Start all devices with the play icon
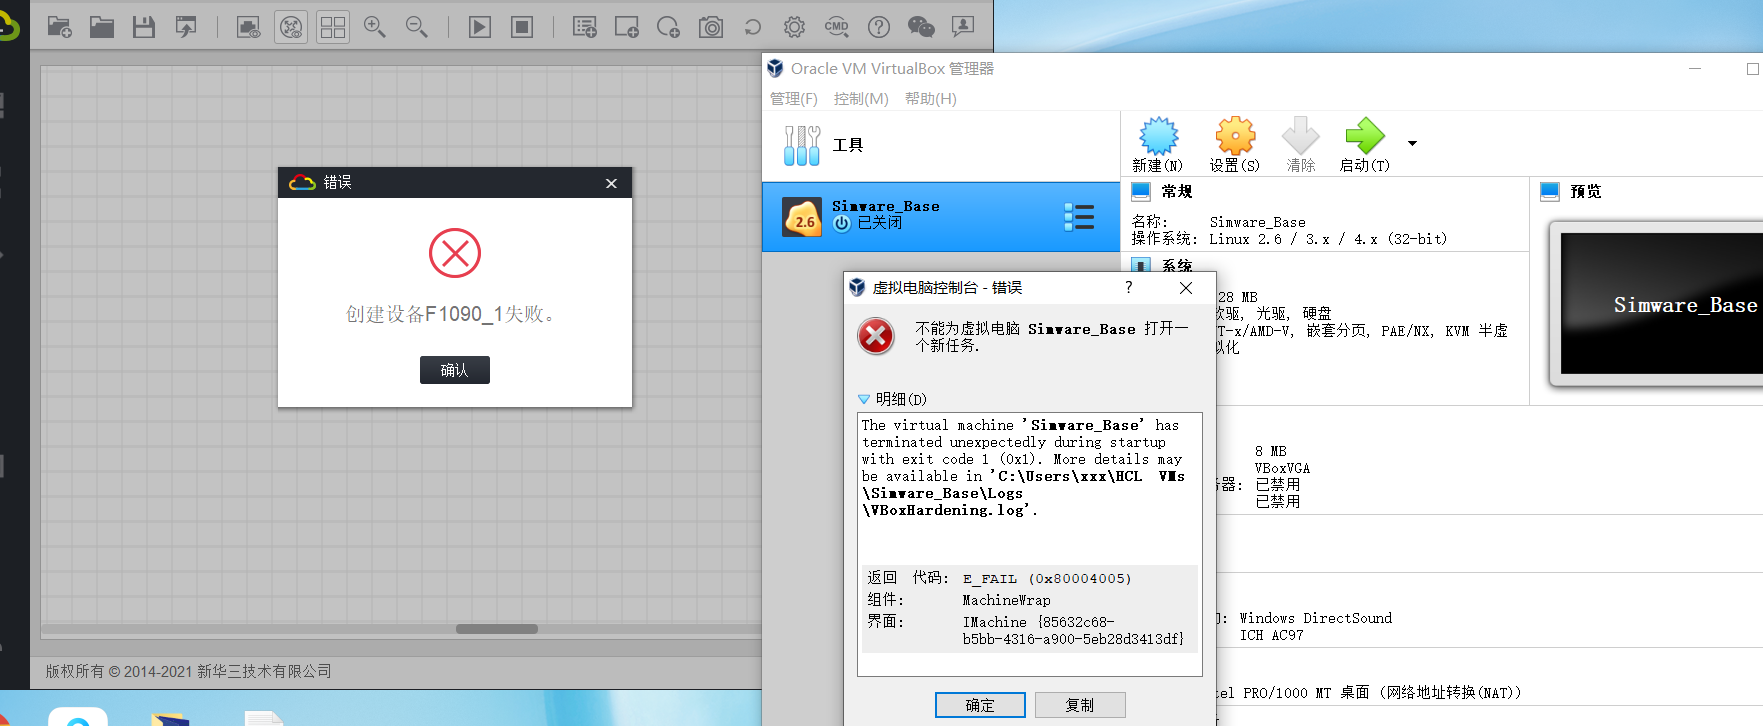The width and height of the screenshot is (1763, 726). (x=480, y=27)
